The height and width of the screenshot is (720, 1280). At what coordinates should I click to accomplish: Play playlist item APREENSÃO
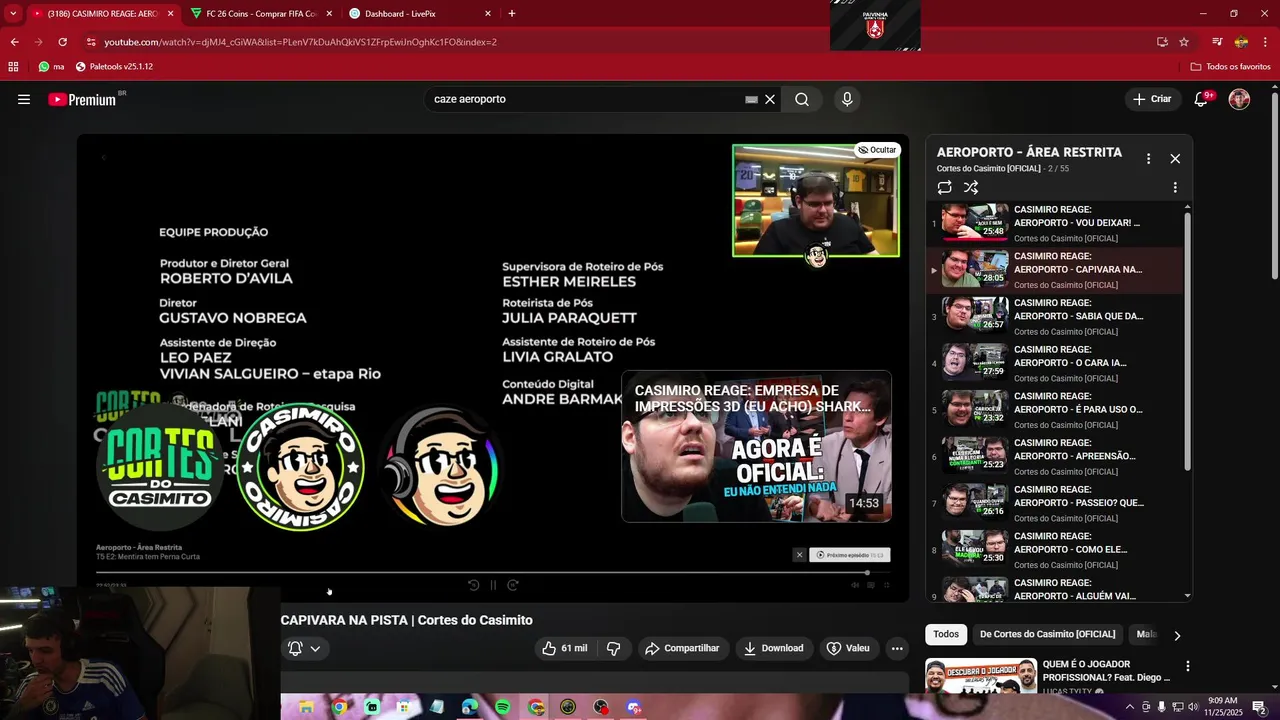tap(1055, 456)
